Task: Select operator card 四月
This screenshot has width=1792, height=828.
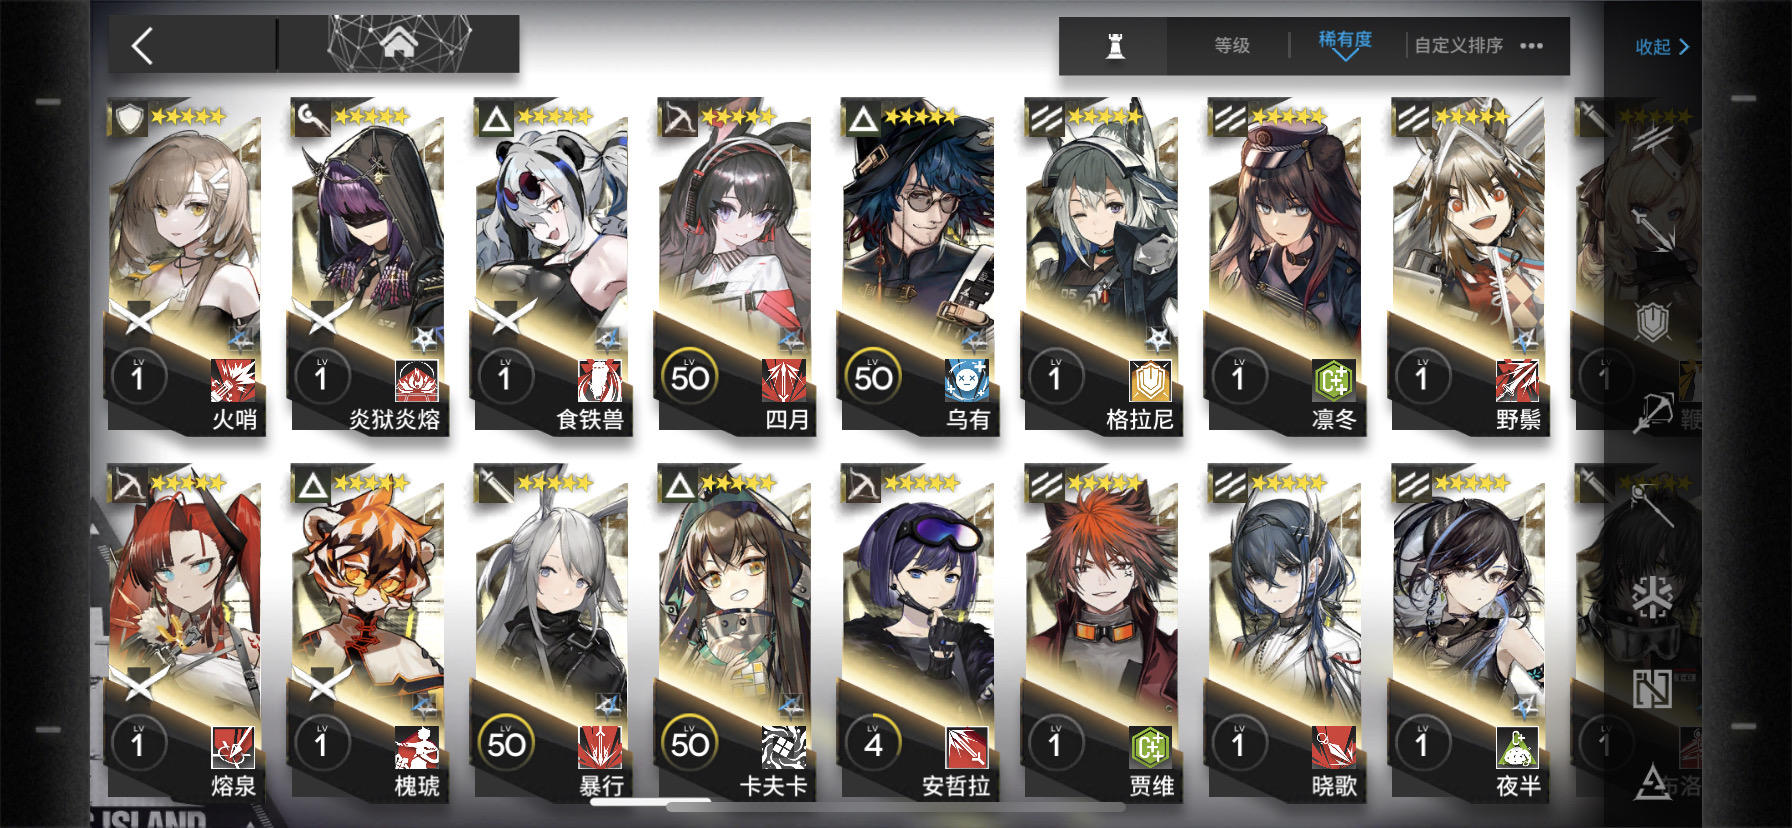Action: (x=735, y=266)
